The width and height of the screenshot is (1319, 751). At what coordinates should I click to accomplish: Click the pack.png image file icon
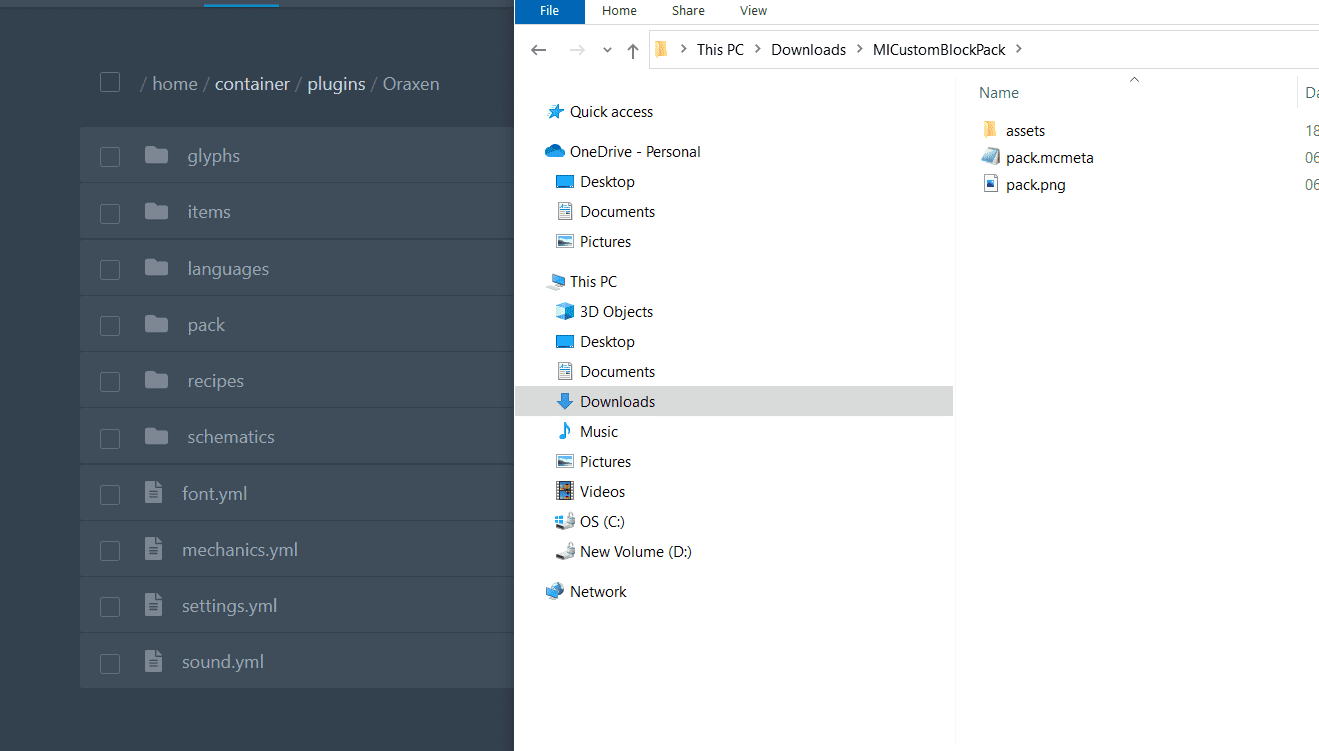[990, 184]
